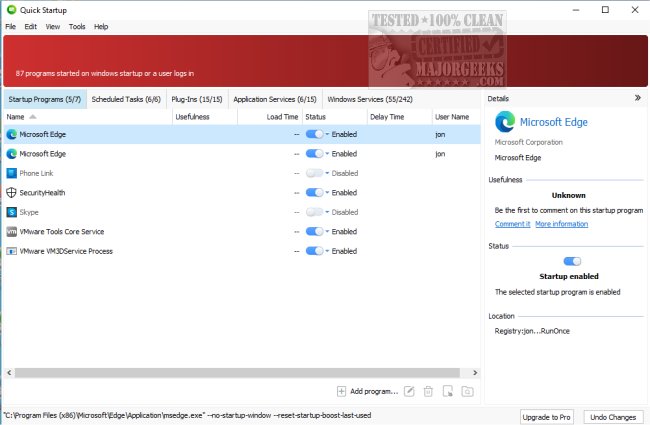Collapse the Details panel with double chevron
Screen dimensions: 650x425
pyautogui.click(x=637, y=99)
